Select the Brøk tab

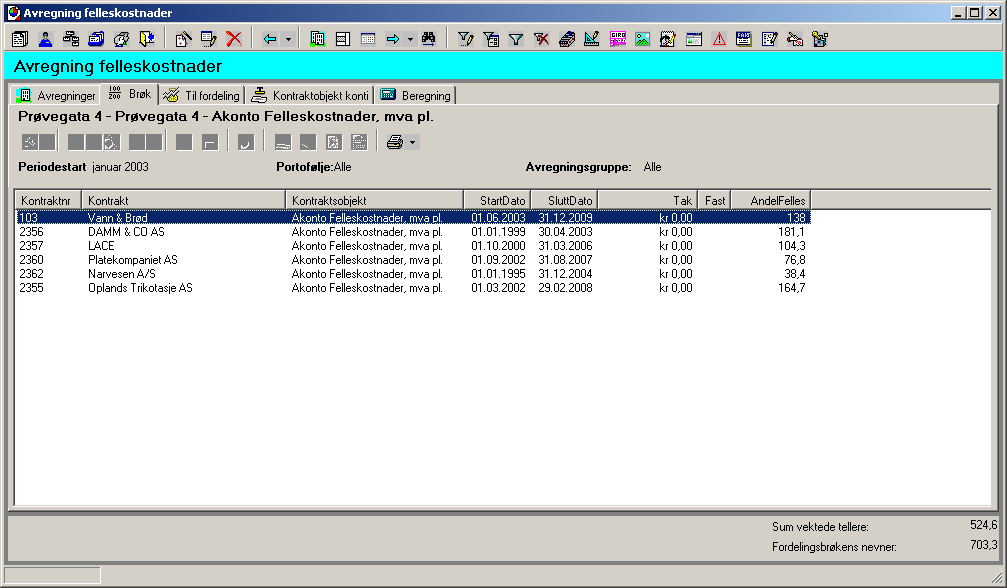pyautogui.click(x=130, y=94)
